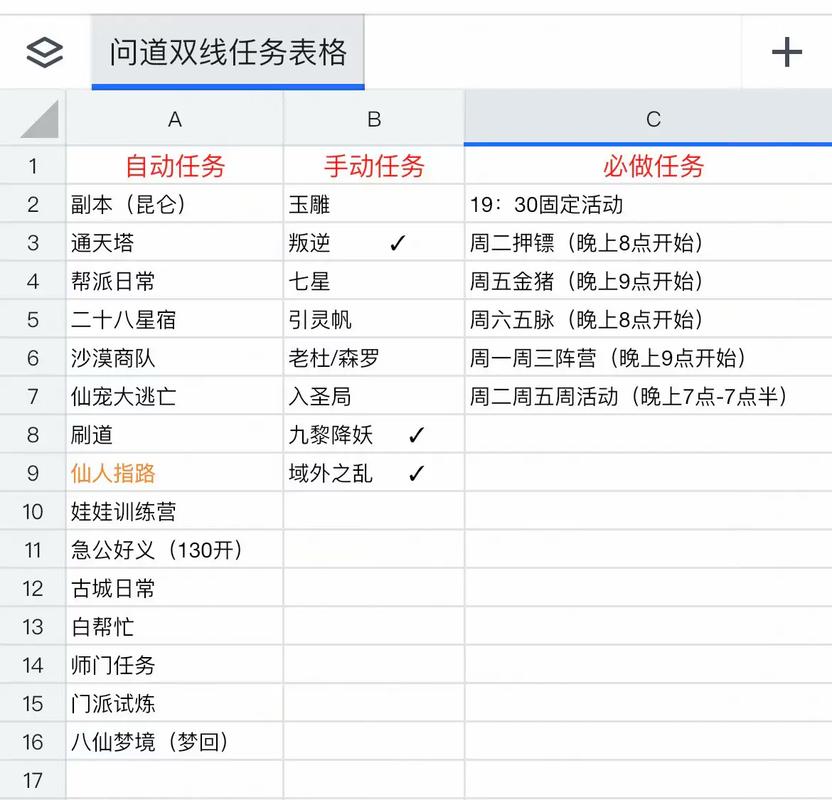Select cell 刷道
Image resolution: width=832 pixels, height=800 pixels.
tap(175, 435)
